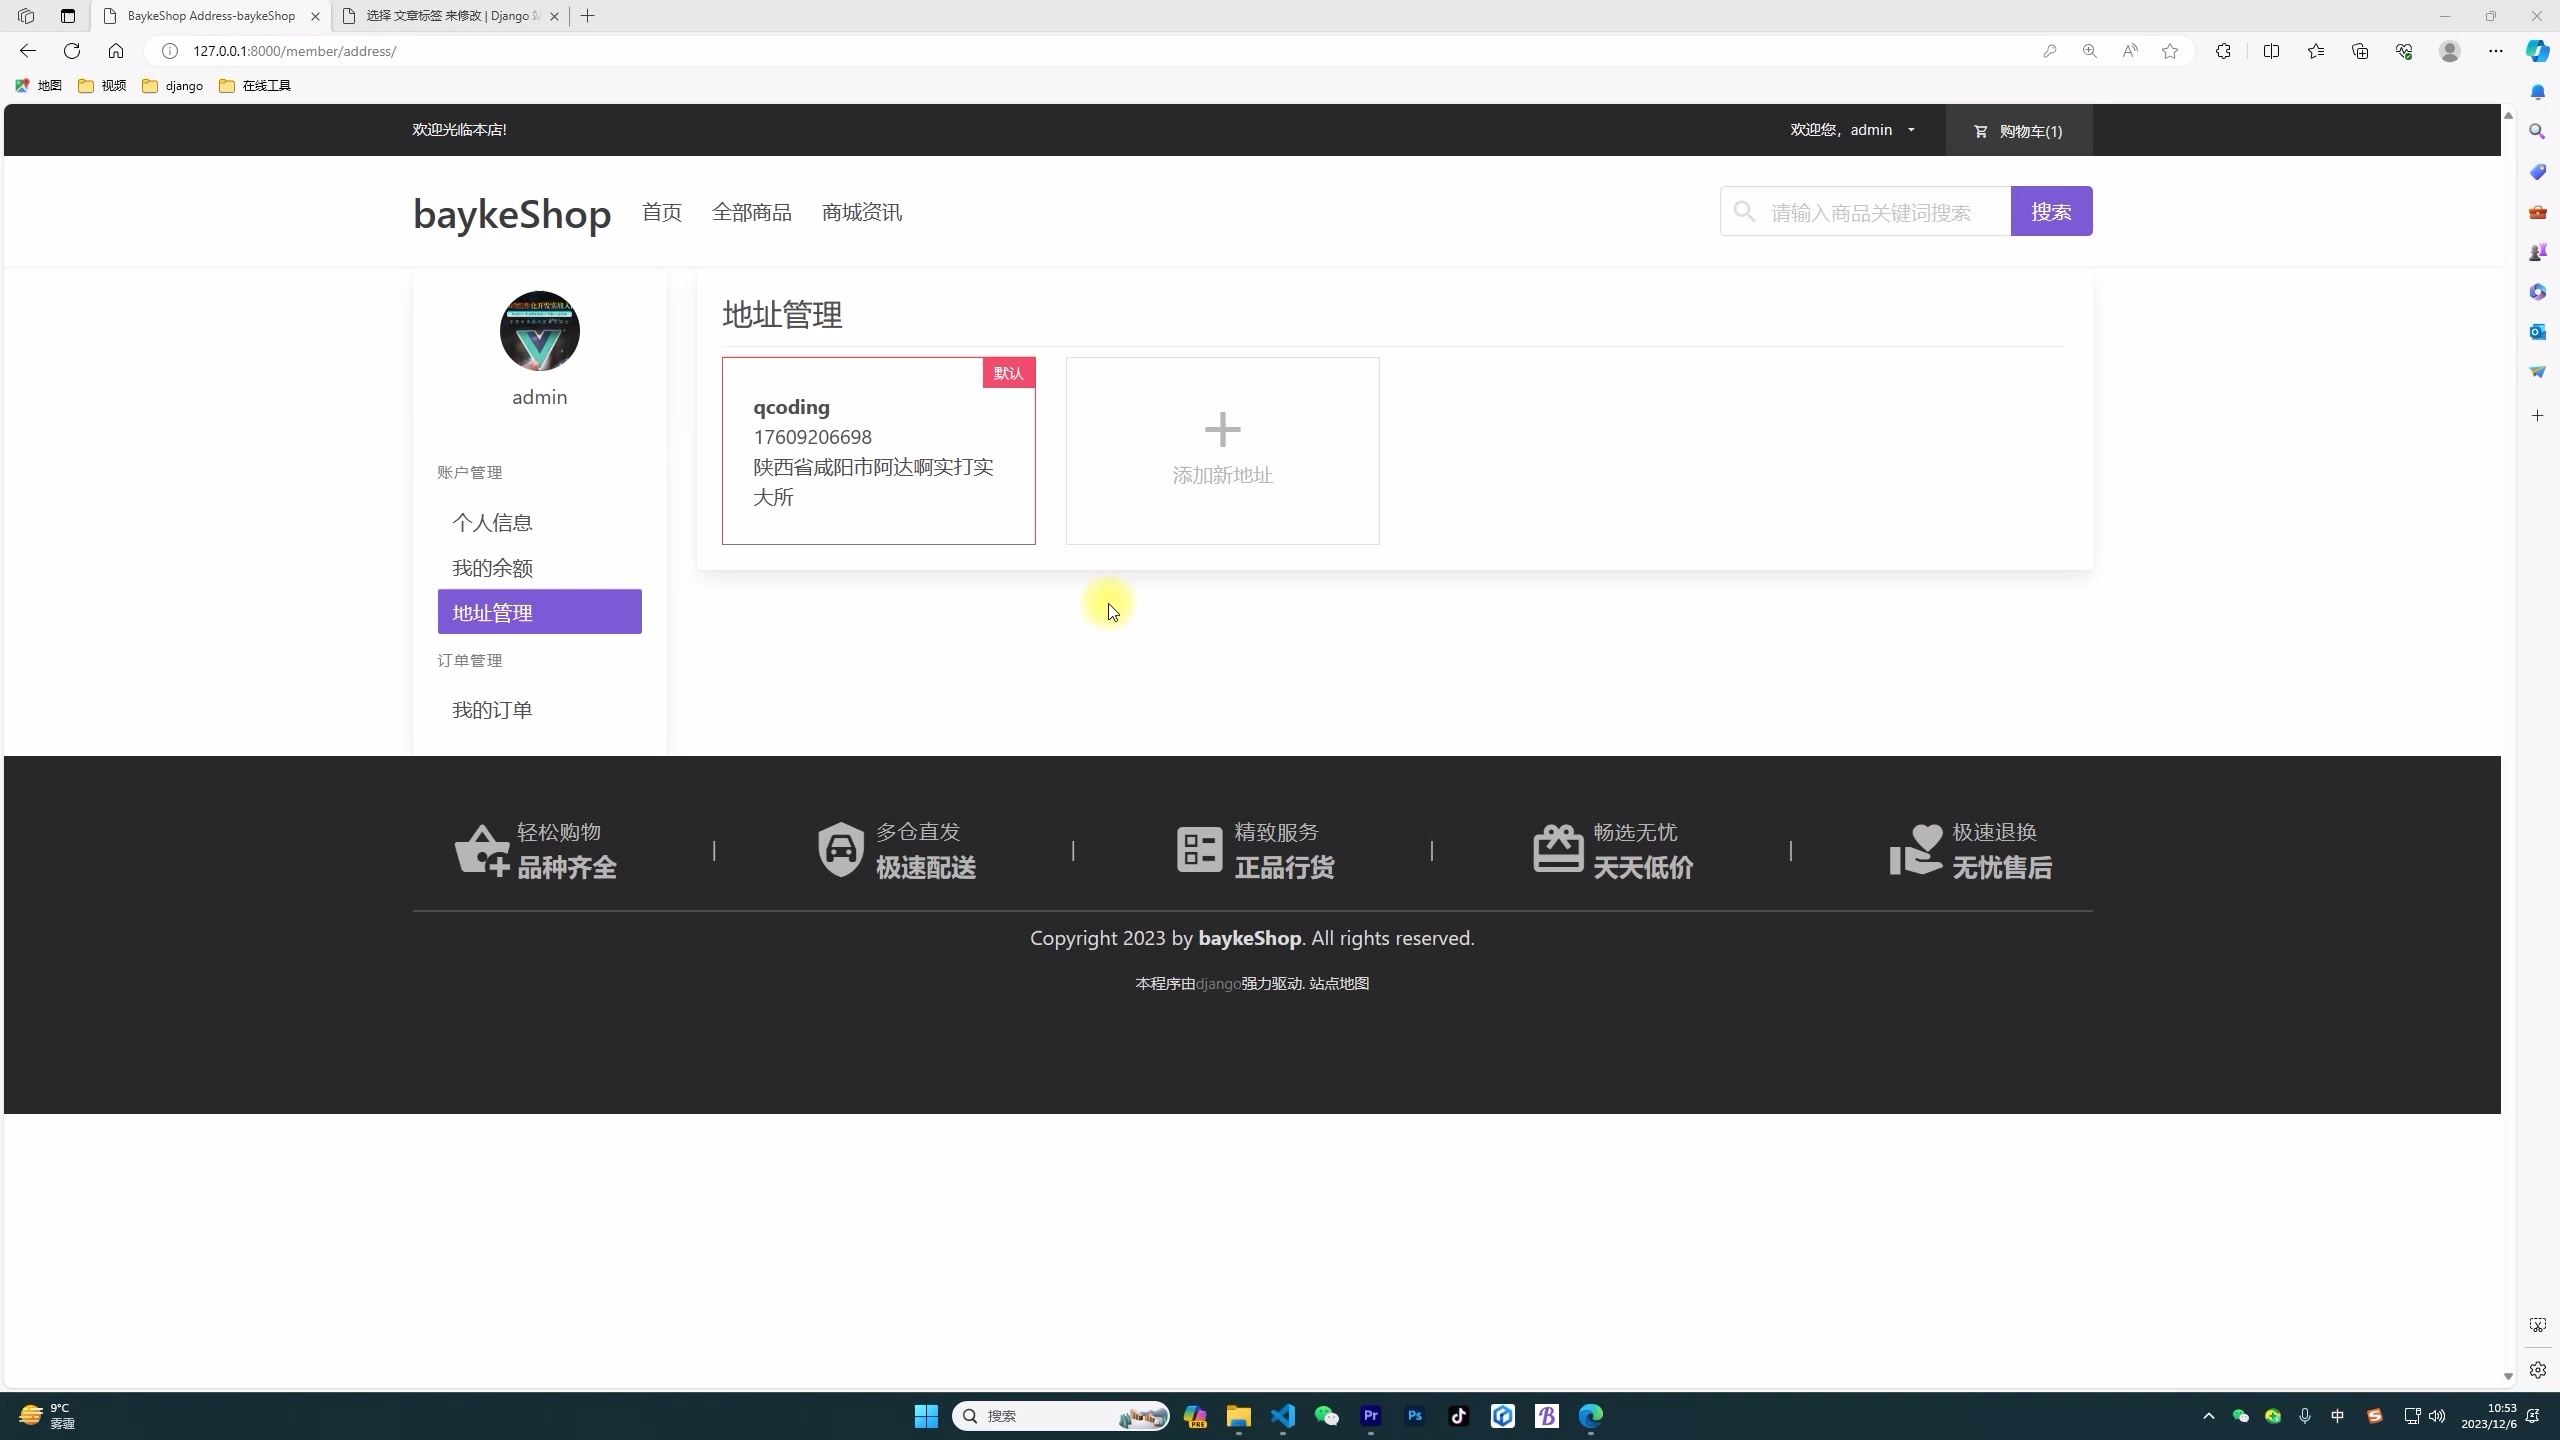Open the shopping cart (购物车)
Image resolution: width=2560 pixels, height=1440 pixels.
2017,130
